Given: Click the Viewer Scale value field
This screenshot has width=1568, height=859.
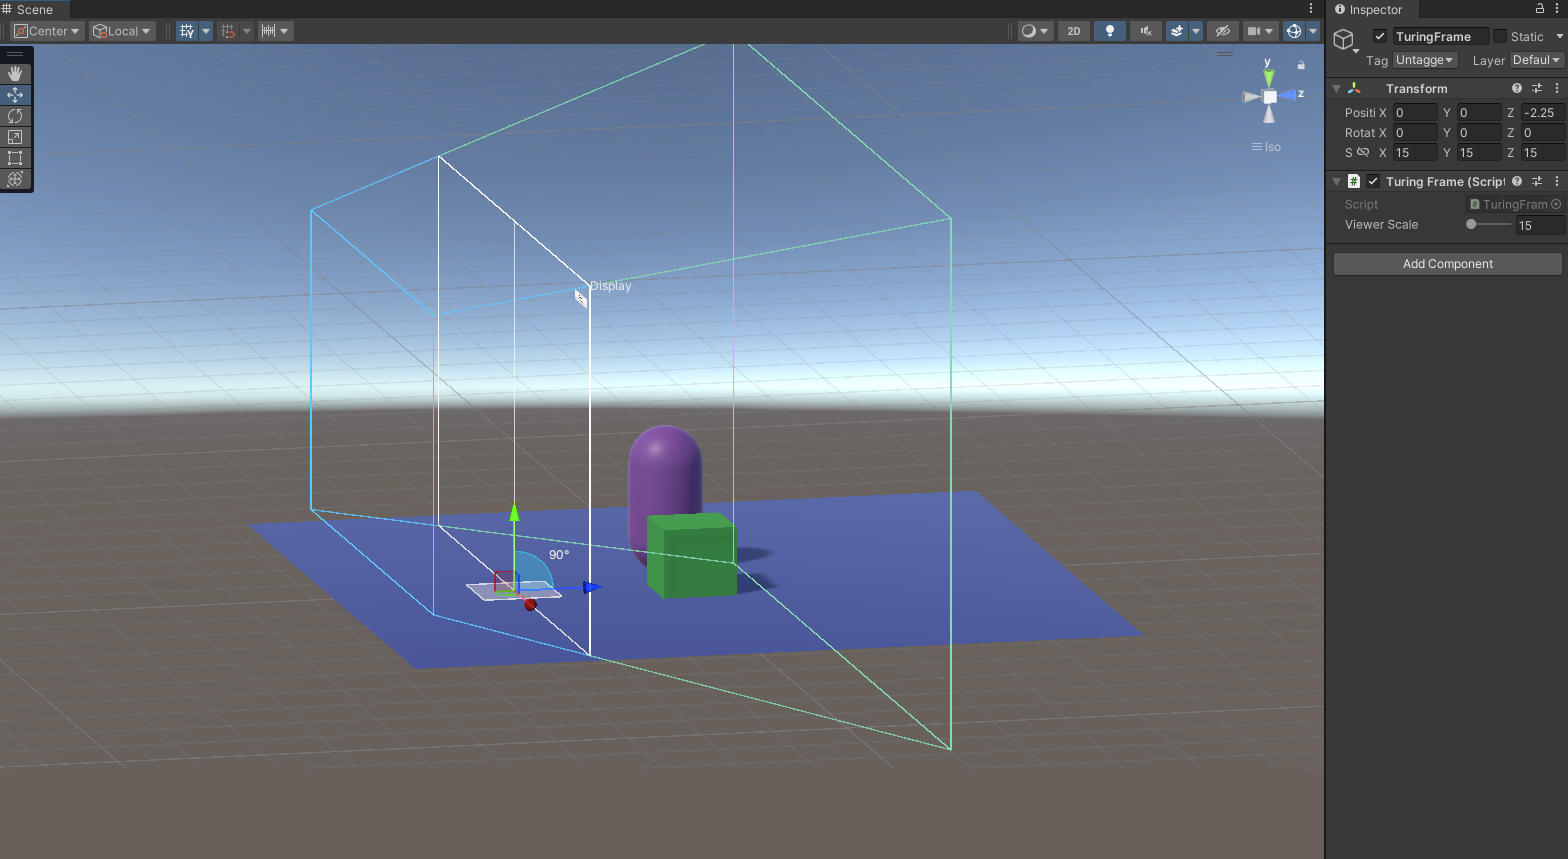Looking at the screenshot, I should [x=1540, y=225].
